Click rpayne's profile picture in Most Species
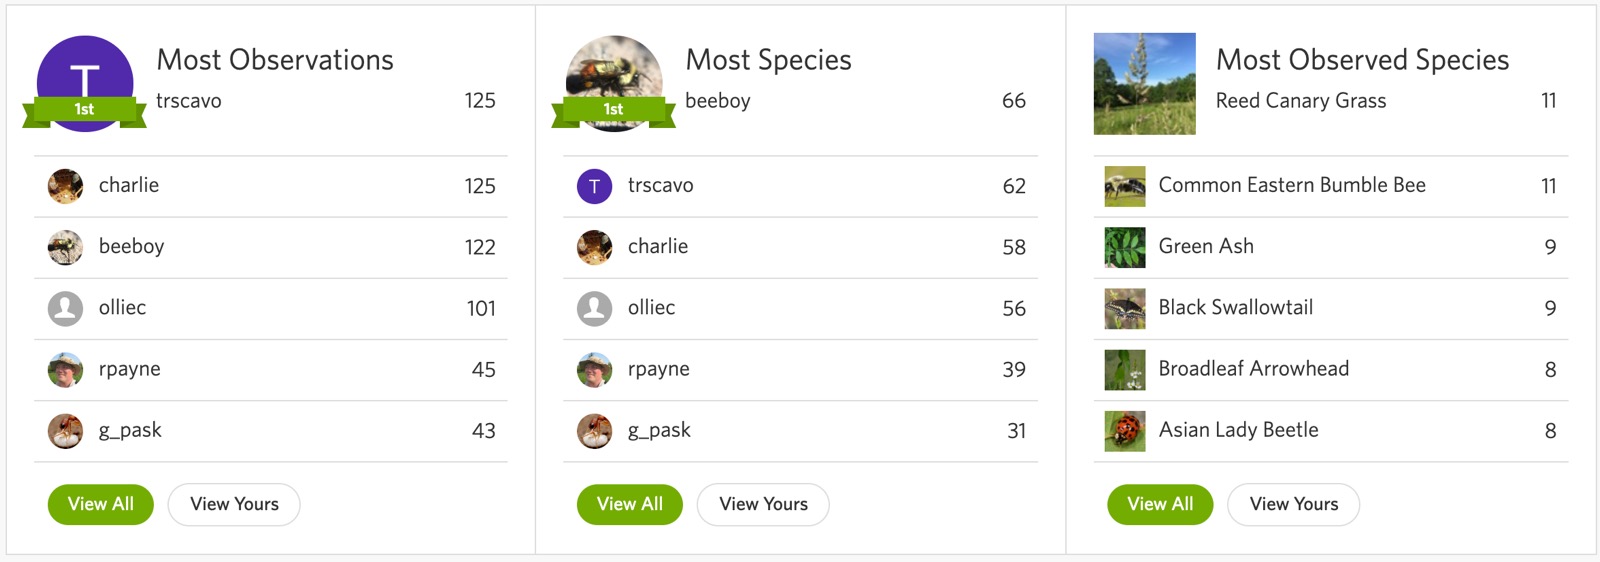The height and width of the screenshot is (562, 1600). point(594,370)
